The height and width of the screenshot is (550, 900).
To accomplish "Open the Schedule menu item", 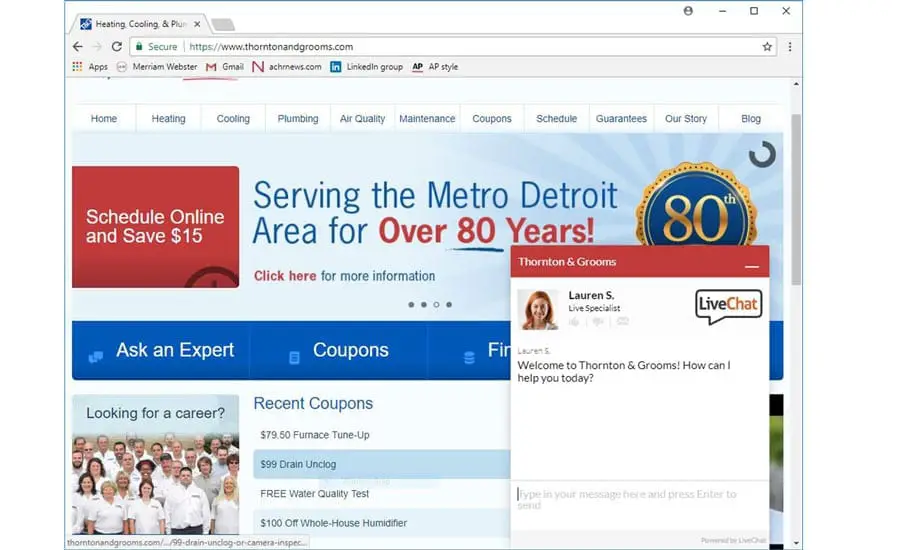I will [556, 119].
